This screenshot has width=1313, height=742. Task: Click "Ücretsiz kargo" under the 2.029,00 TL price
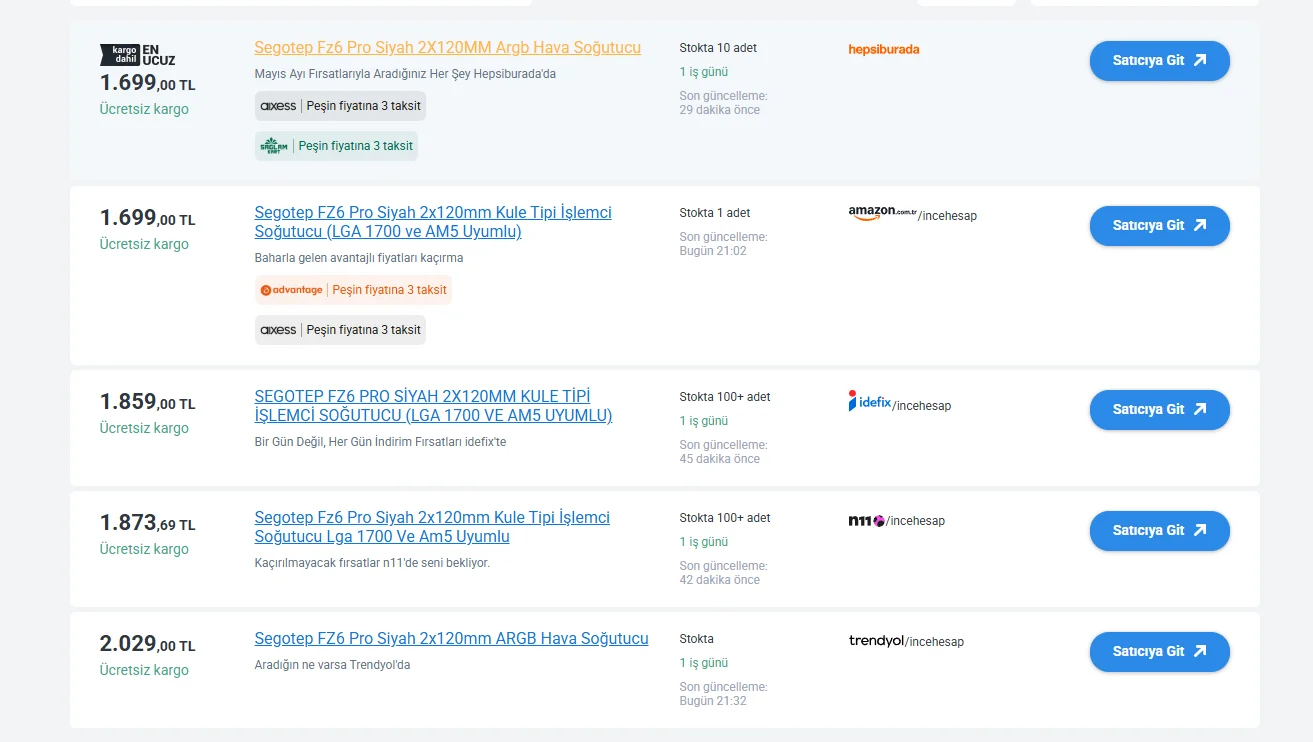coord(144,670)
